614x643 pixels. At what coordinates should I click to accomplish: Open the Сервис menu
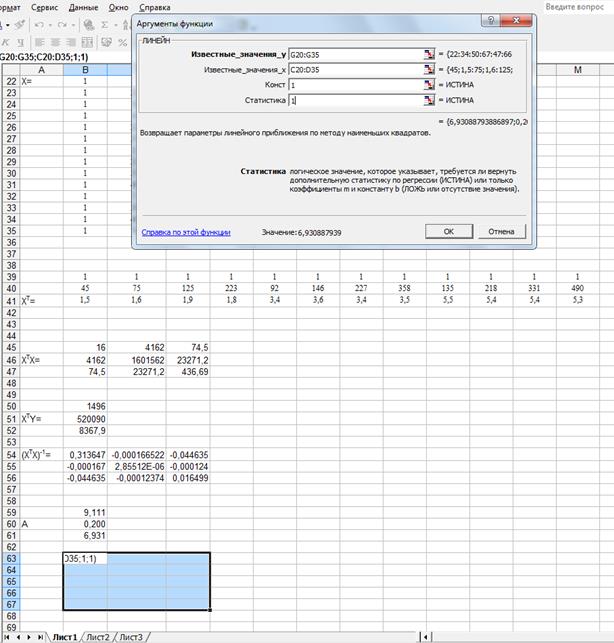[45, 7]
